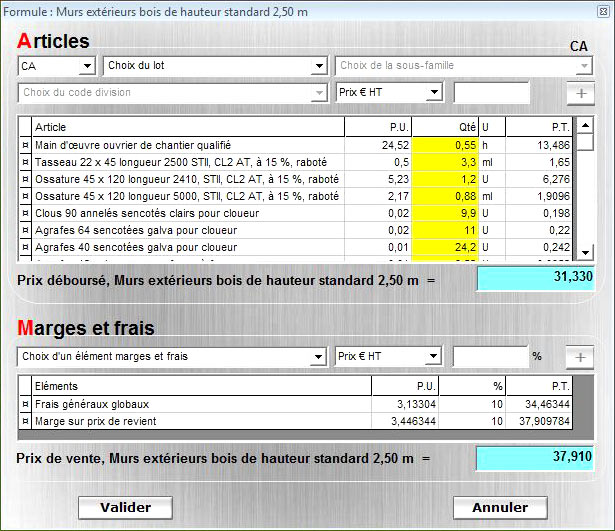The height and width of the screenshot is (531, 615).
Task: Click the Qté column header
Action: (x=445, y=127)
